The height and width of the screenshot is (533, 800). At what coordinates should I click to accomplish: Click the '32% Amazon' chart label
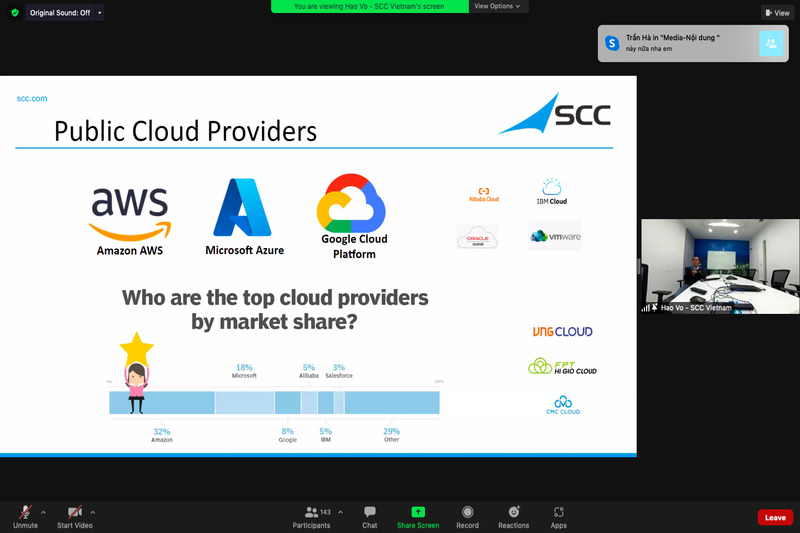pyautogui.click(x=162, y=435)
